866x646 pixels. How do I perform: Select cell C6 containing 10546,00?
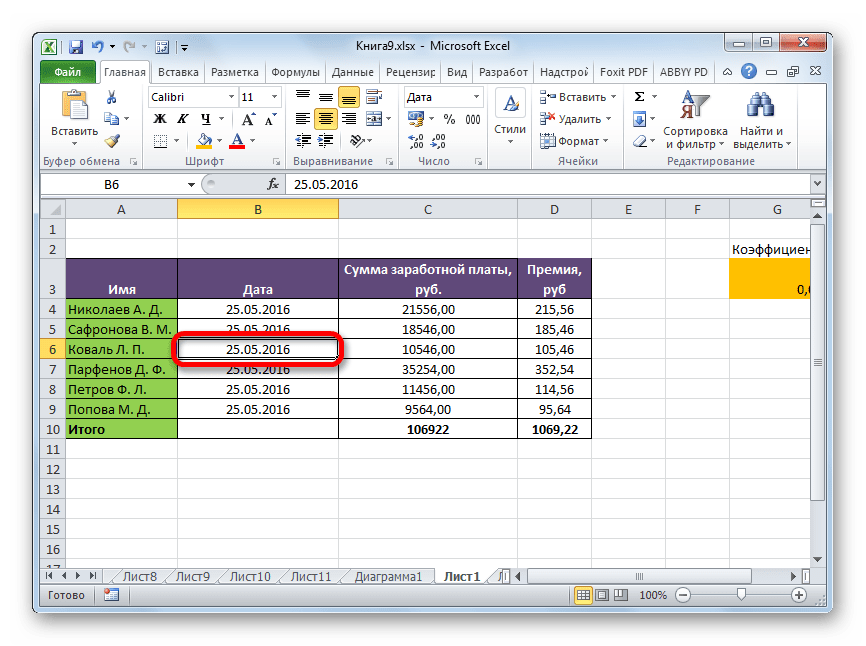[x=427, y=349]
